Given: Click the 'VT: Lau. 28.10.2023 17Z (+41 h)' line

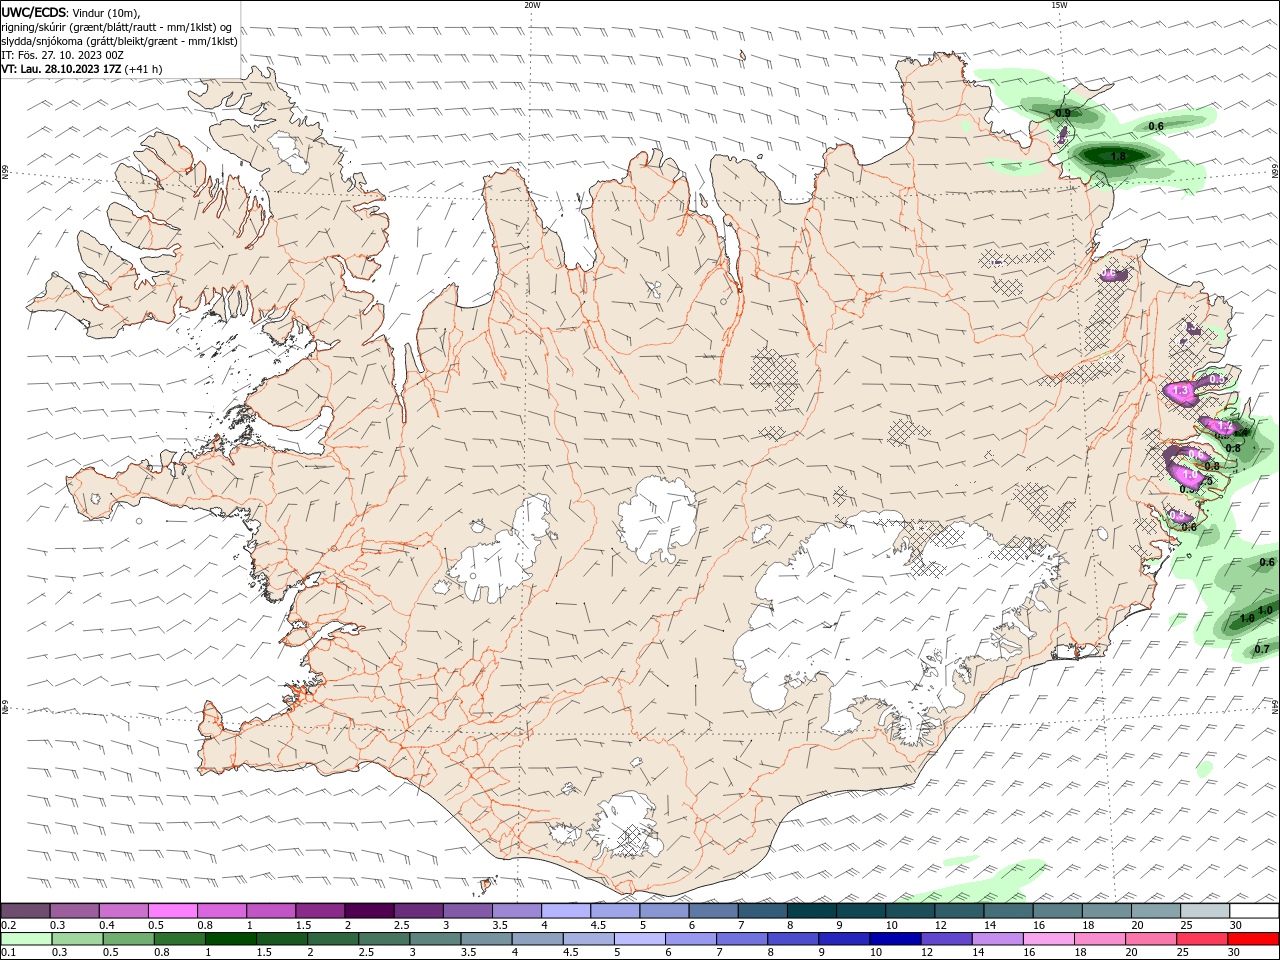Looking at the screenshot, I should (x=82, y=69).
